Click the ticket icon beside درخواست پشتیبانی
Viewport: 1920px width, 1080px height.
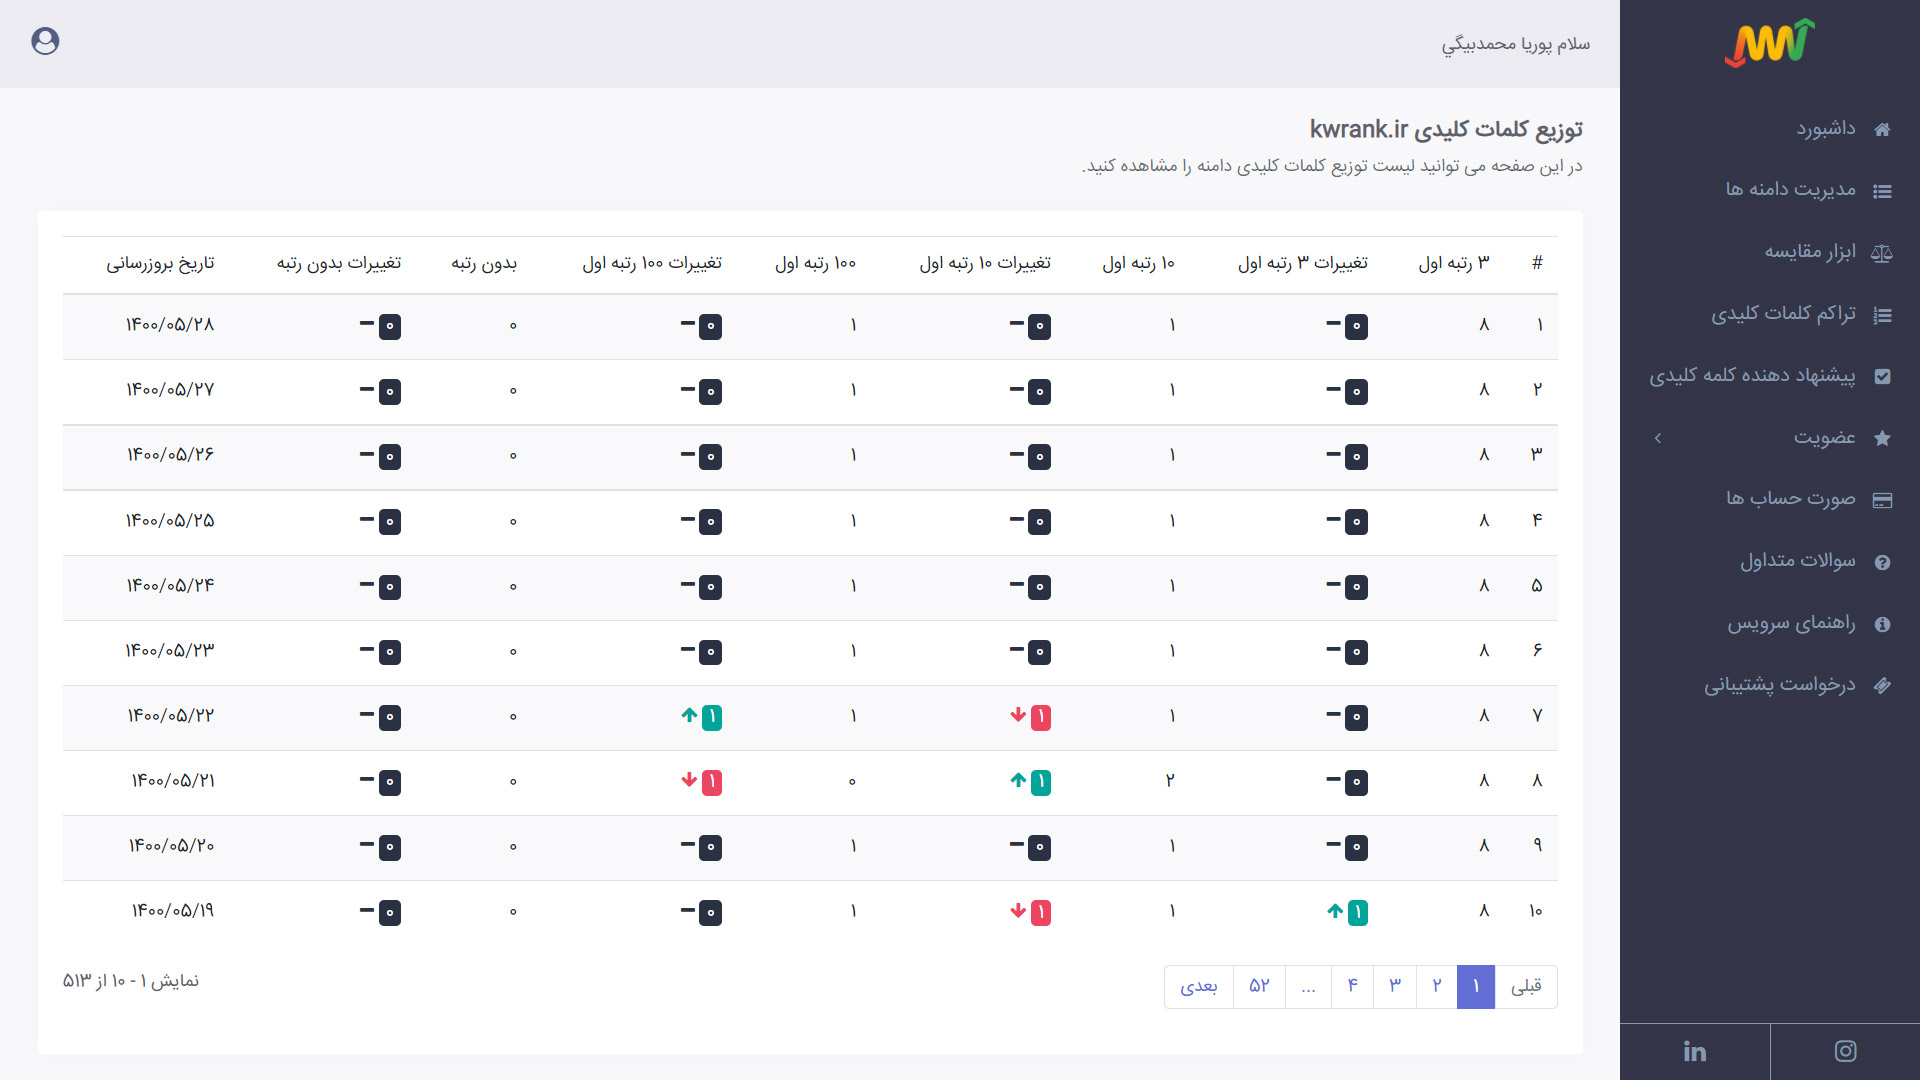[x=1882, y=686]
